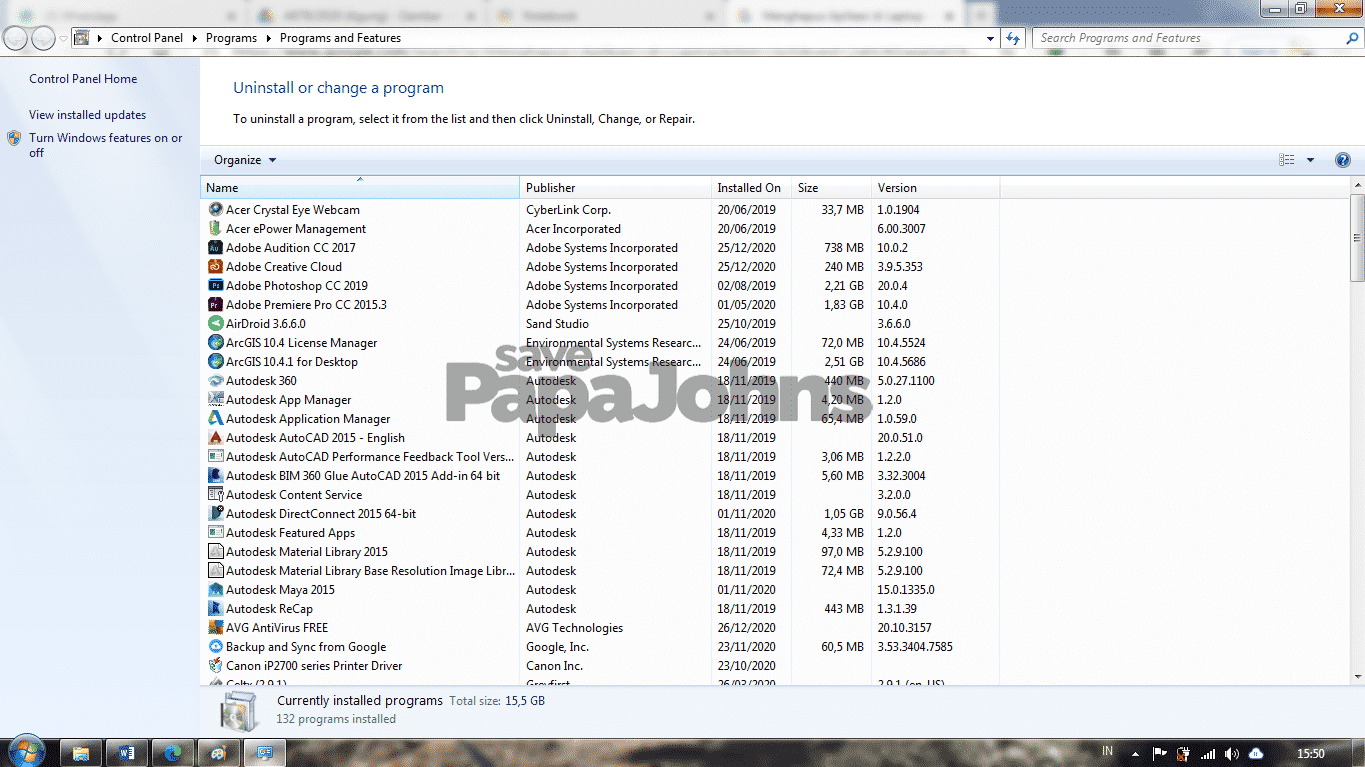Viewport: 1365px width, 767px height.
Task: Click the 15:50 clock in taskbar
Action: (x=1310, y=753)
